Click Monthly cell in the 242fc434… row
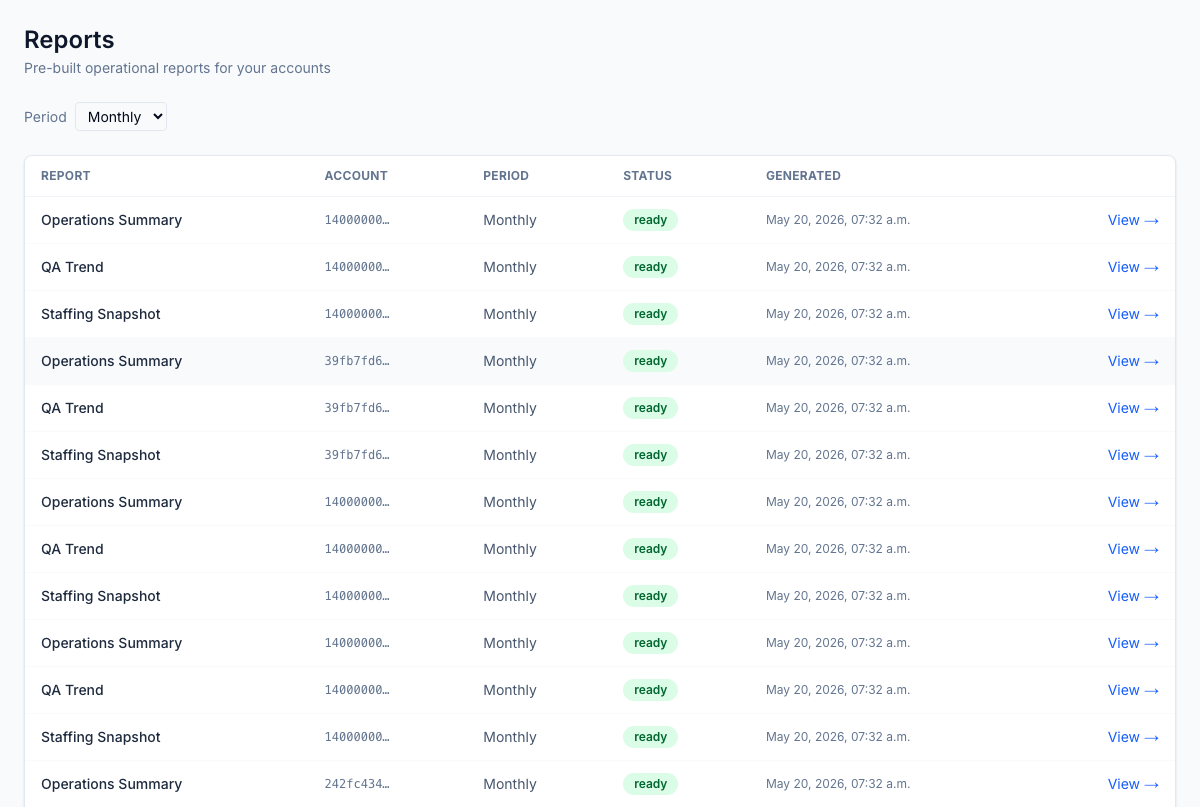This screenshot has height=807, width=1200. 510,784
